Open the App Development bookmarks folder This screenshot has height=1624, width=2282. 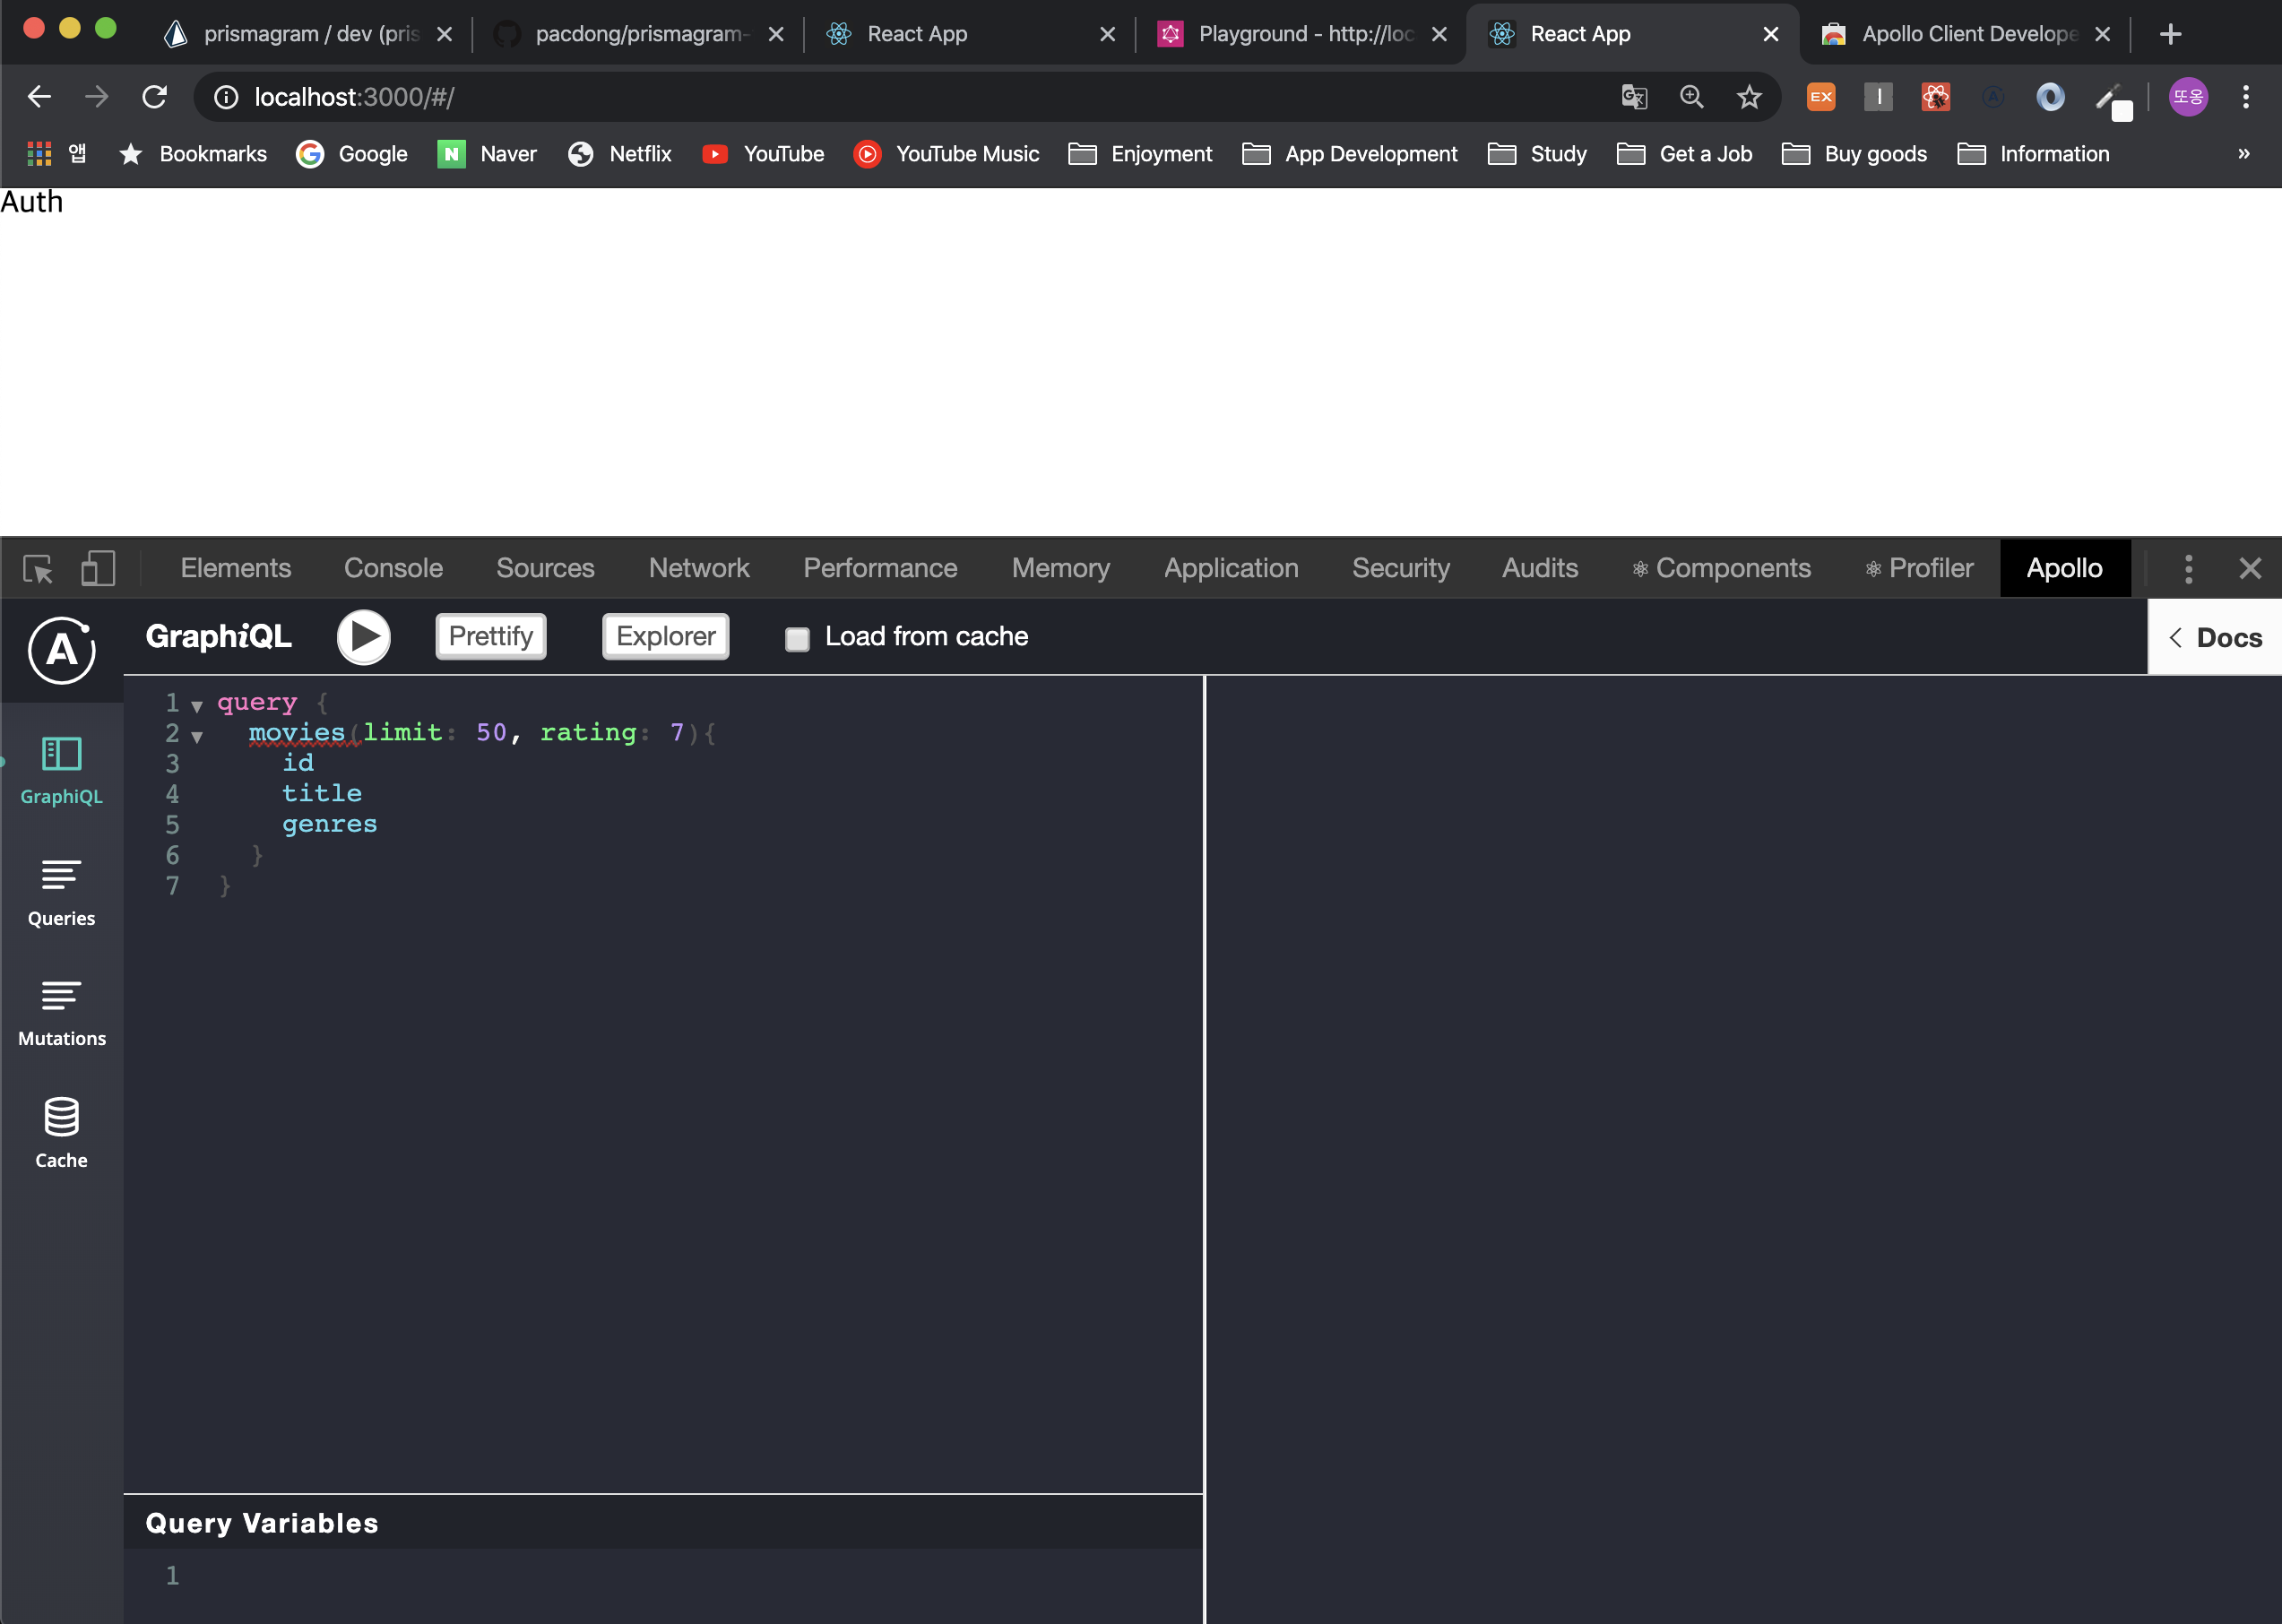tap(1350, 154)
